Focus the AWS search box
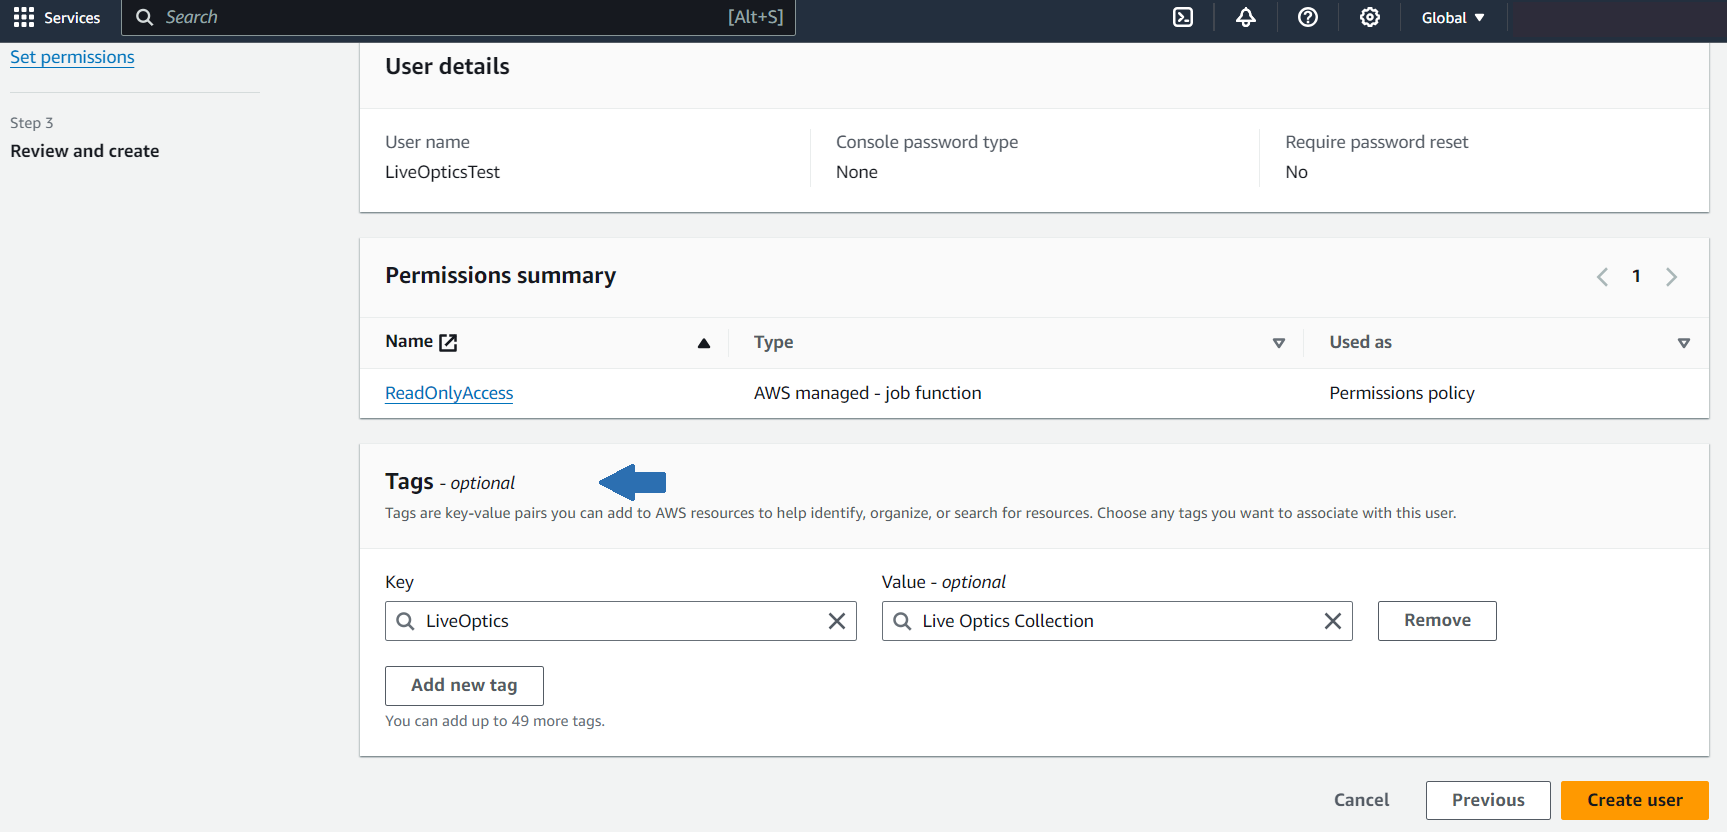The width and height of the screenshot is (1727, 832). pos(458,17)
